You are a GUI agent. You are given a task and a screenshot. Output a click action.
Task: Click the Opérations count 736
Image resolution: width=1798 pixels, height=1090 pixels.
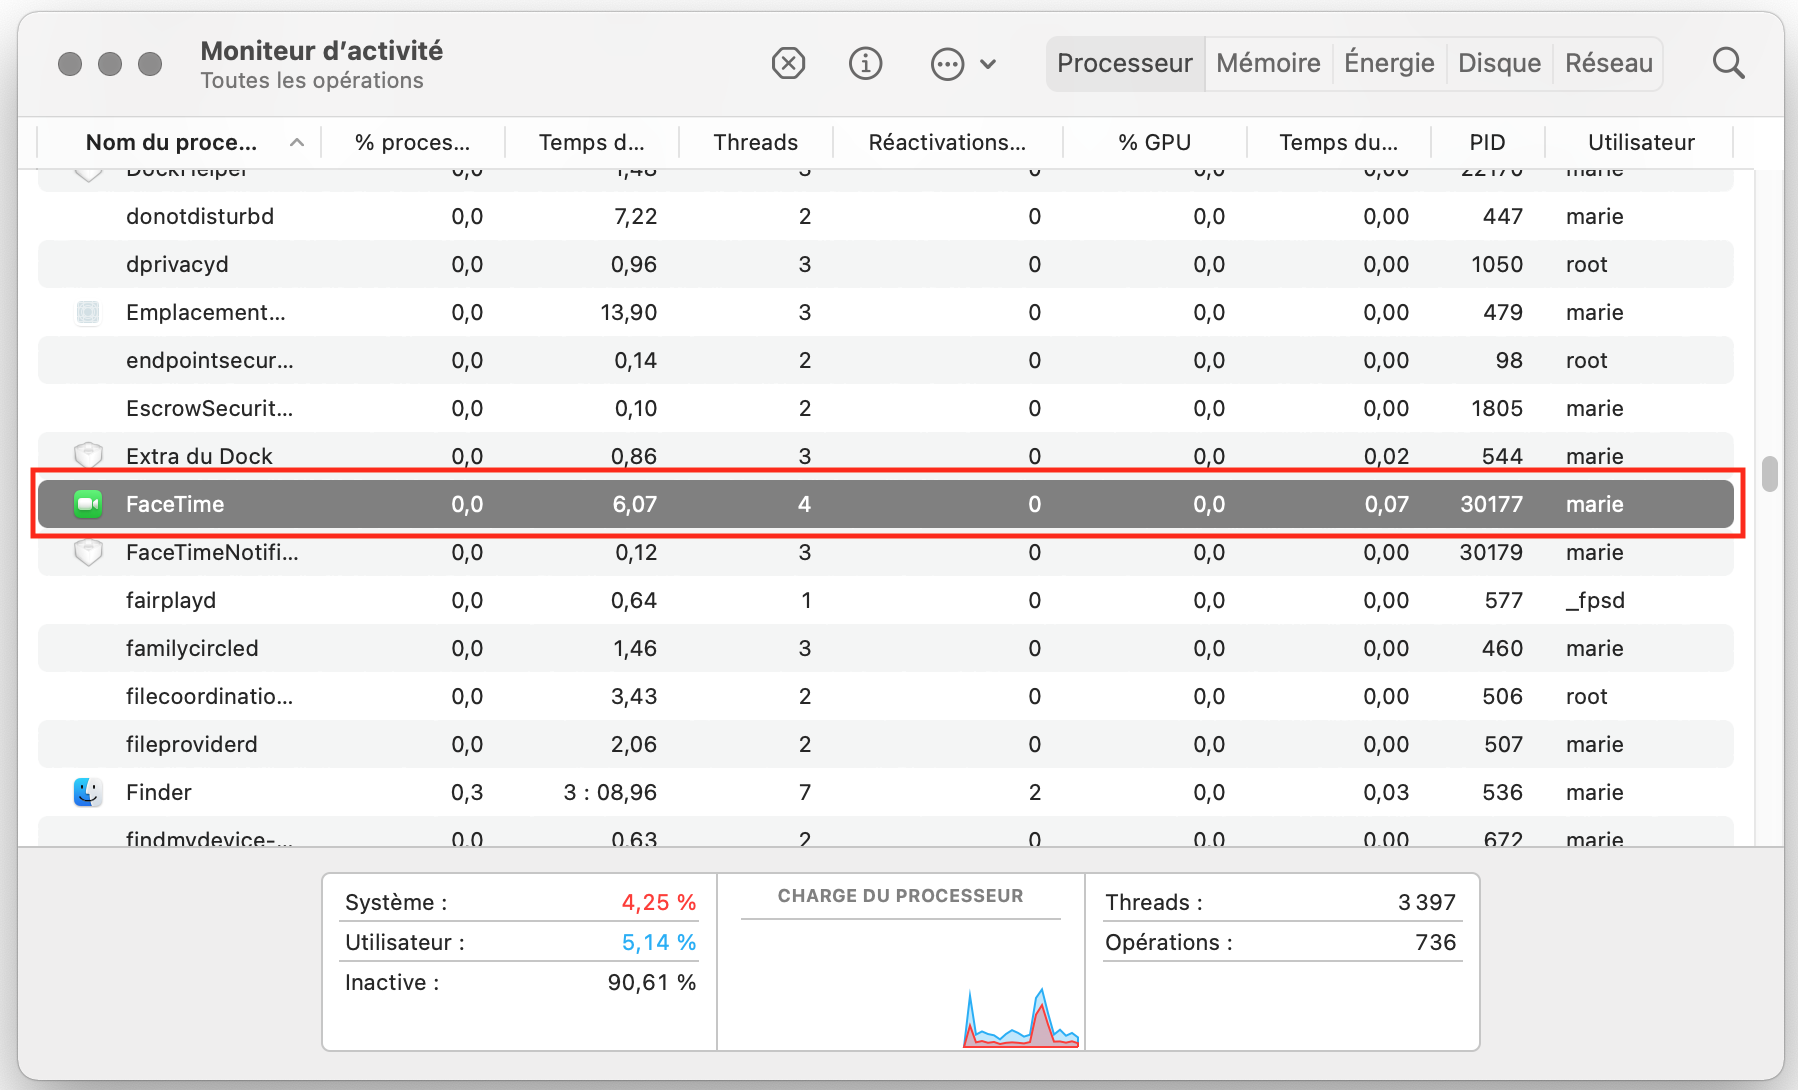[x=1436, y=942]
